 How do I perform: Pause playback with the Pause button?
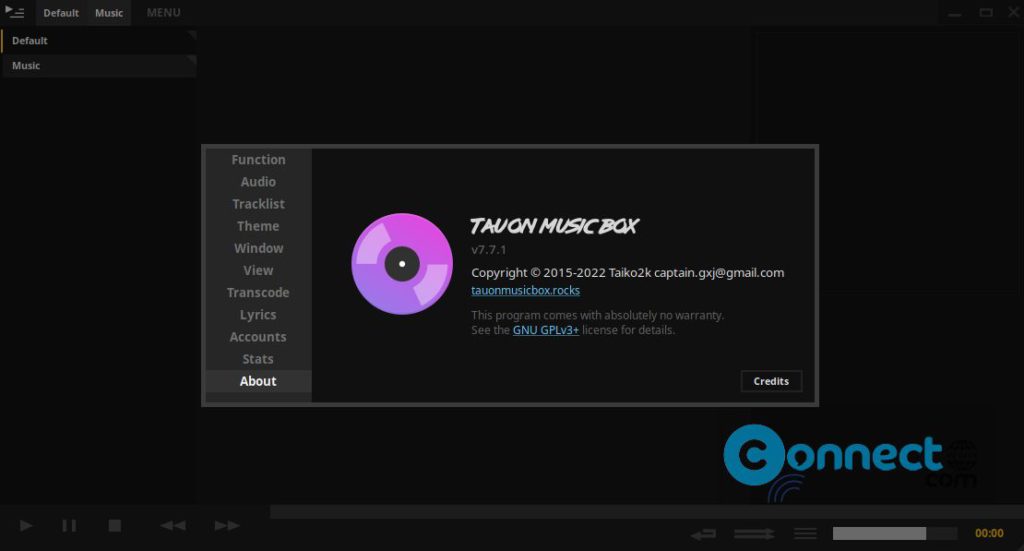[x=69, y=525]
